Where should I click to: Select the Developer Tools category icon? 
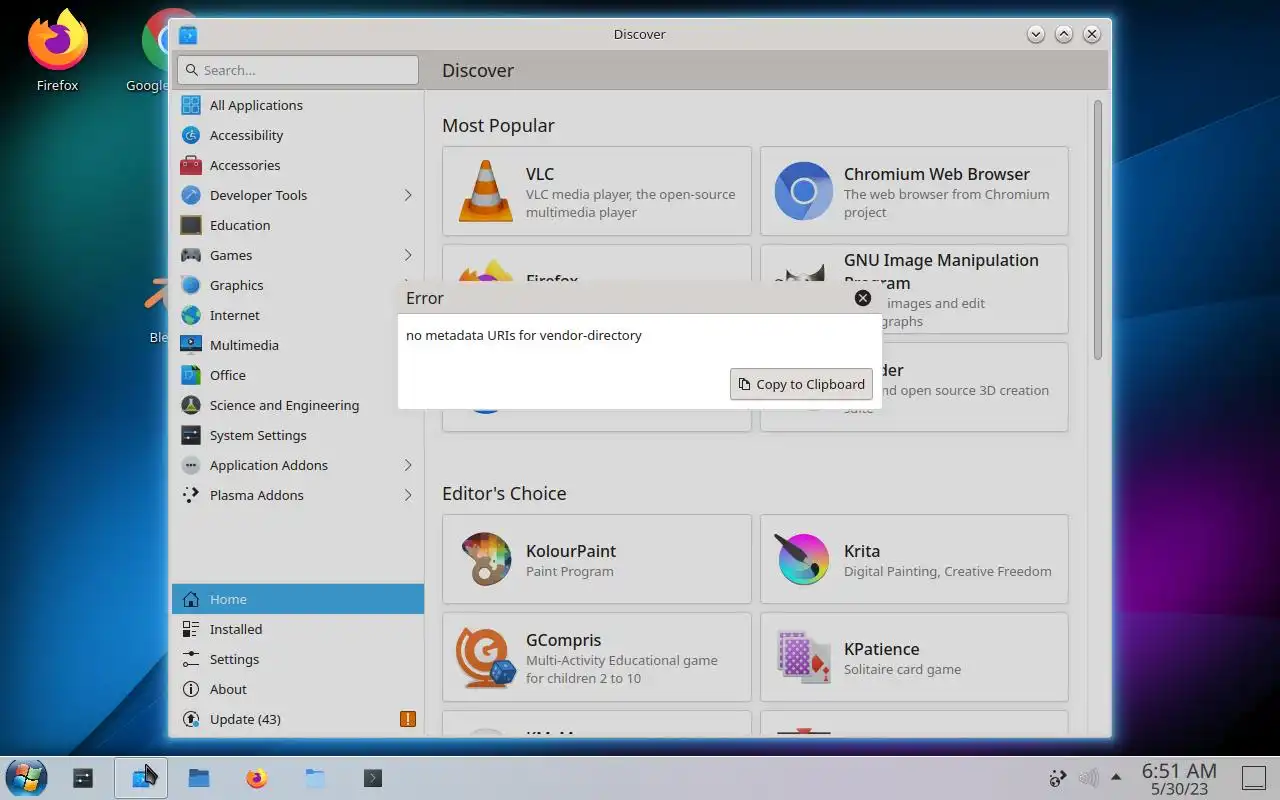tap(191, 195)
